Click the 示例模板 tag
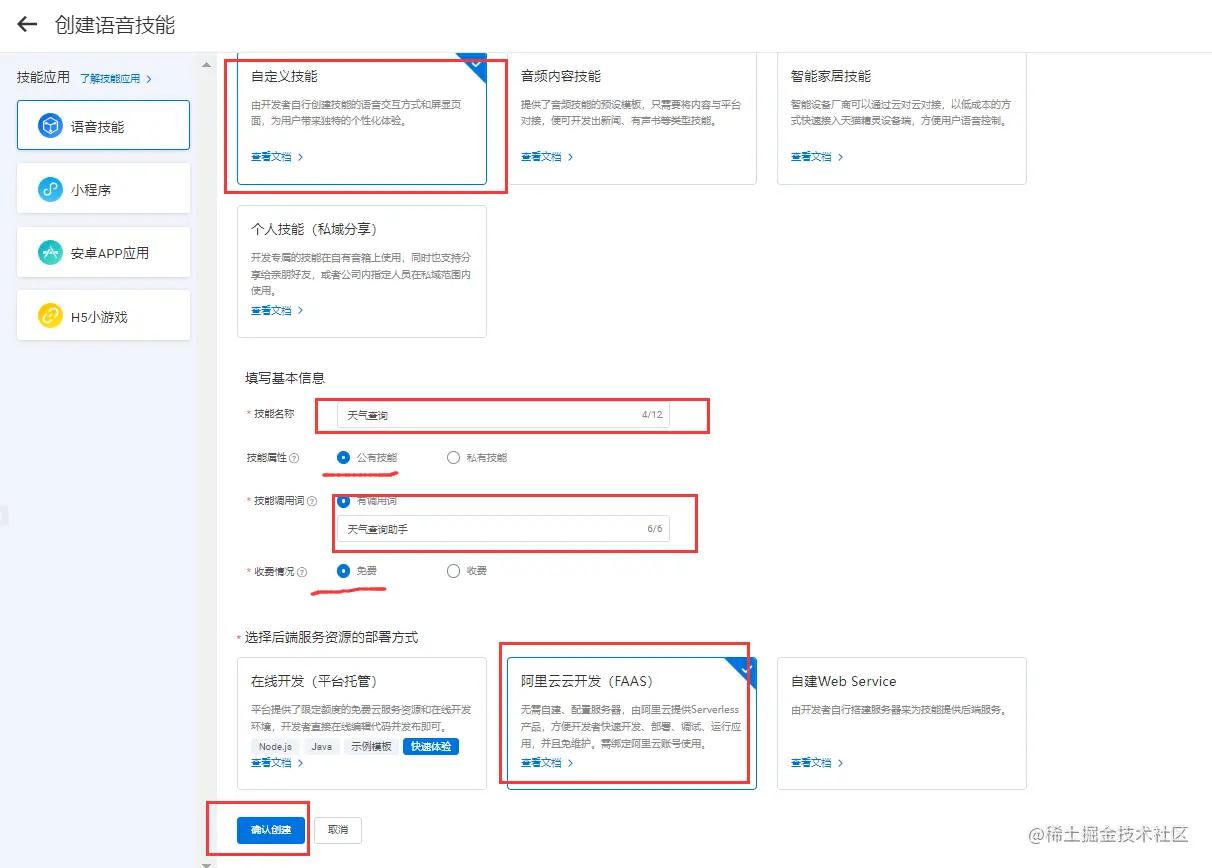1212x868 pixels. point(371,747)
